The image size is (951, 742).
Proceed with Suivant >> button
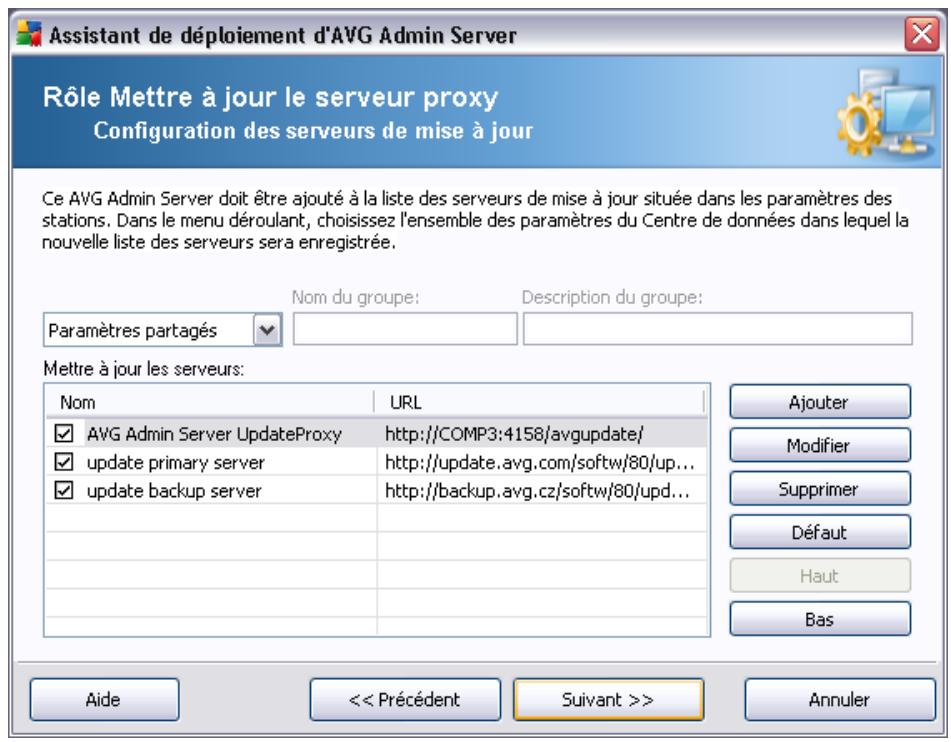(x=608, y=700)
